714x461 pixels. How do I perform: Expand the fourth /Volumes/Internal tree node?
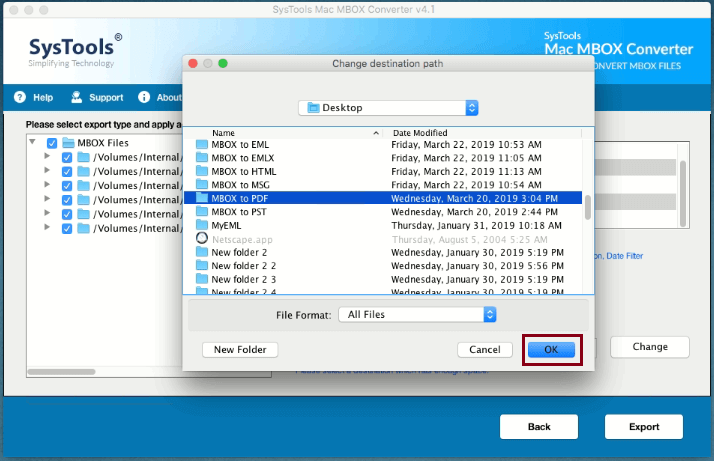[47, 199]
